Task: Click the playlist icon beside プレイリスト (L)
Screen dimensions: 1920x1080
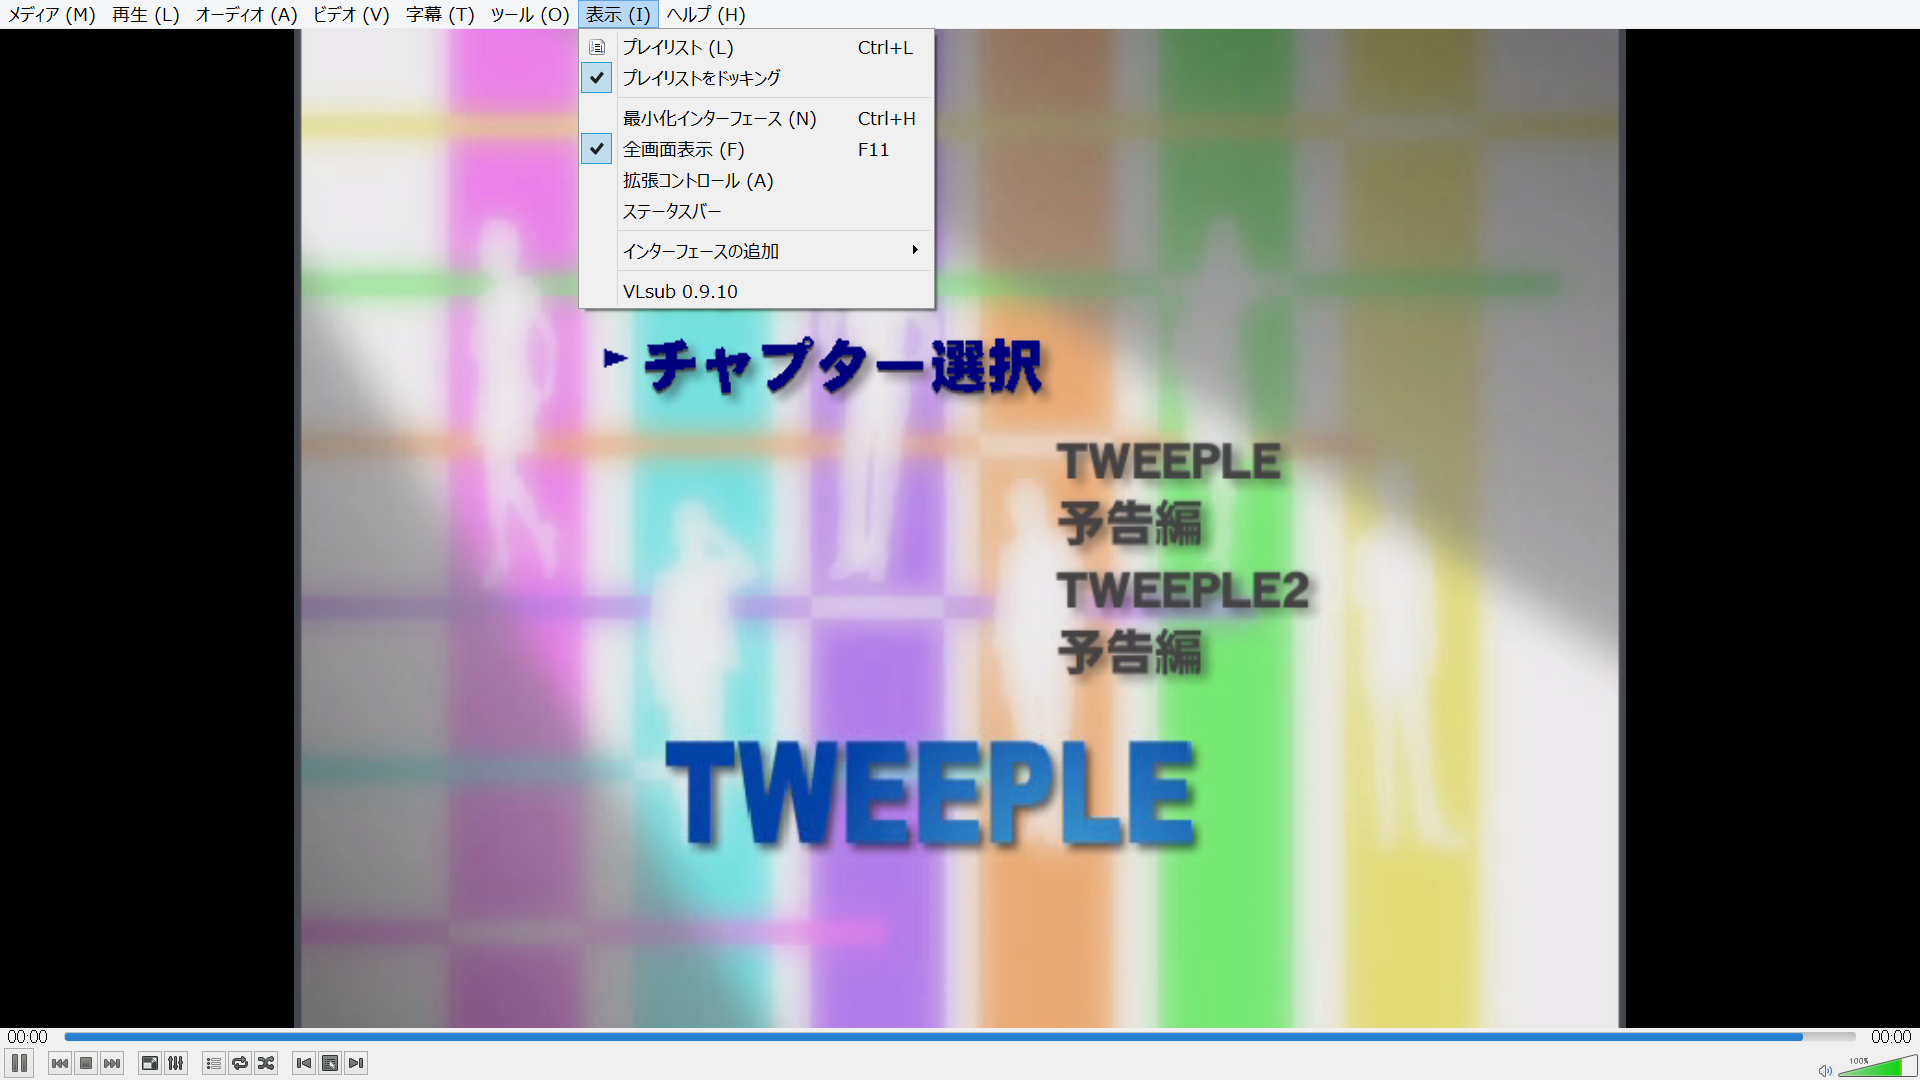Action: 597,47
